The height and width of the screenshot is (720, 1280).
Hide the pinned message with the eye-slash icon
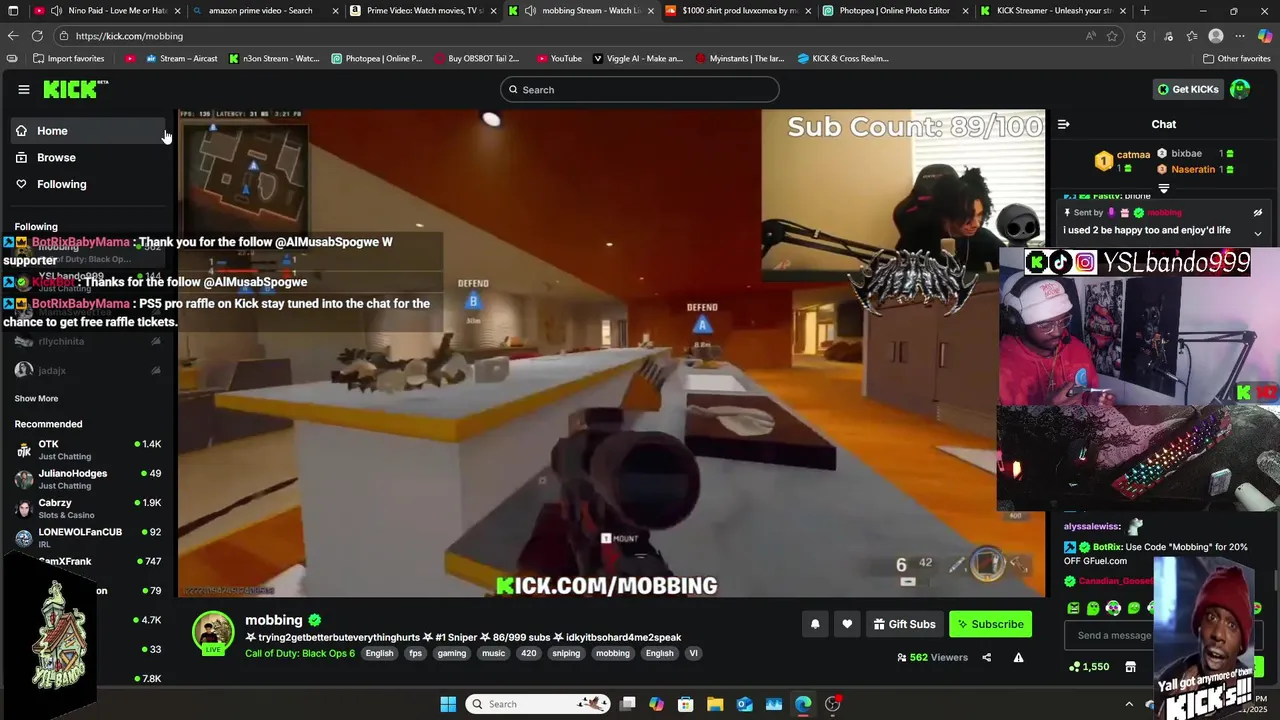tap(1258, 213)
